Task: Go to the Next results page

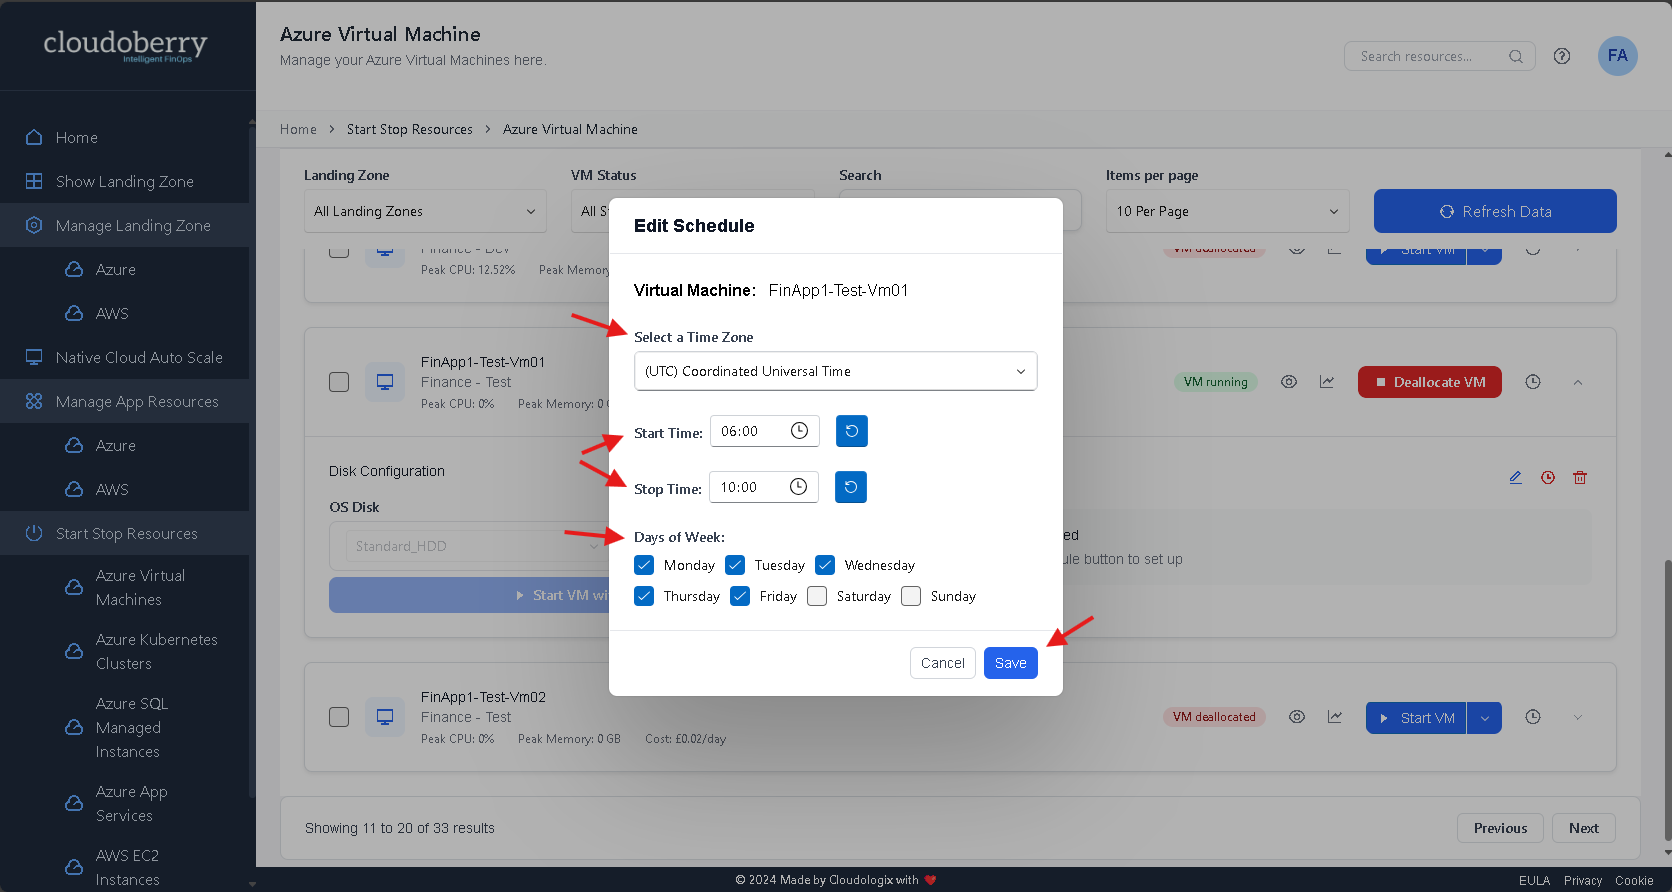Action: pyautogui.click(x=1584, y=828)
